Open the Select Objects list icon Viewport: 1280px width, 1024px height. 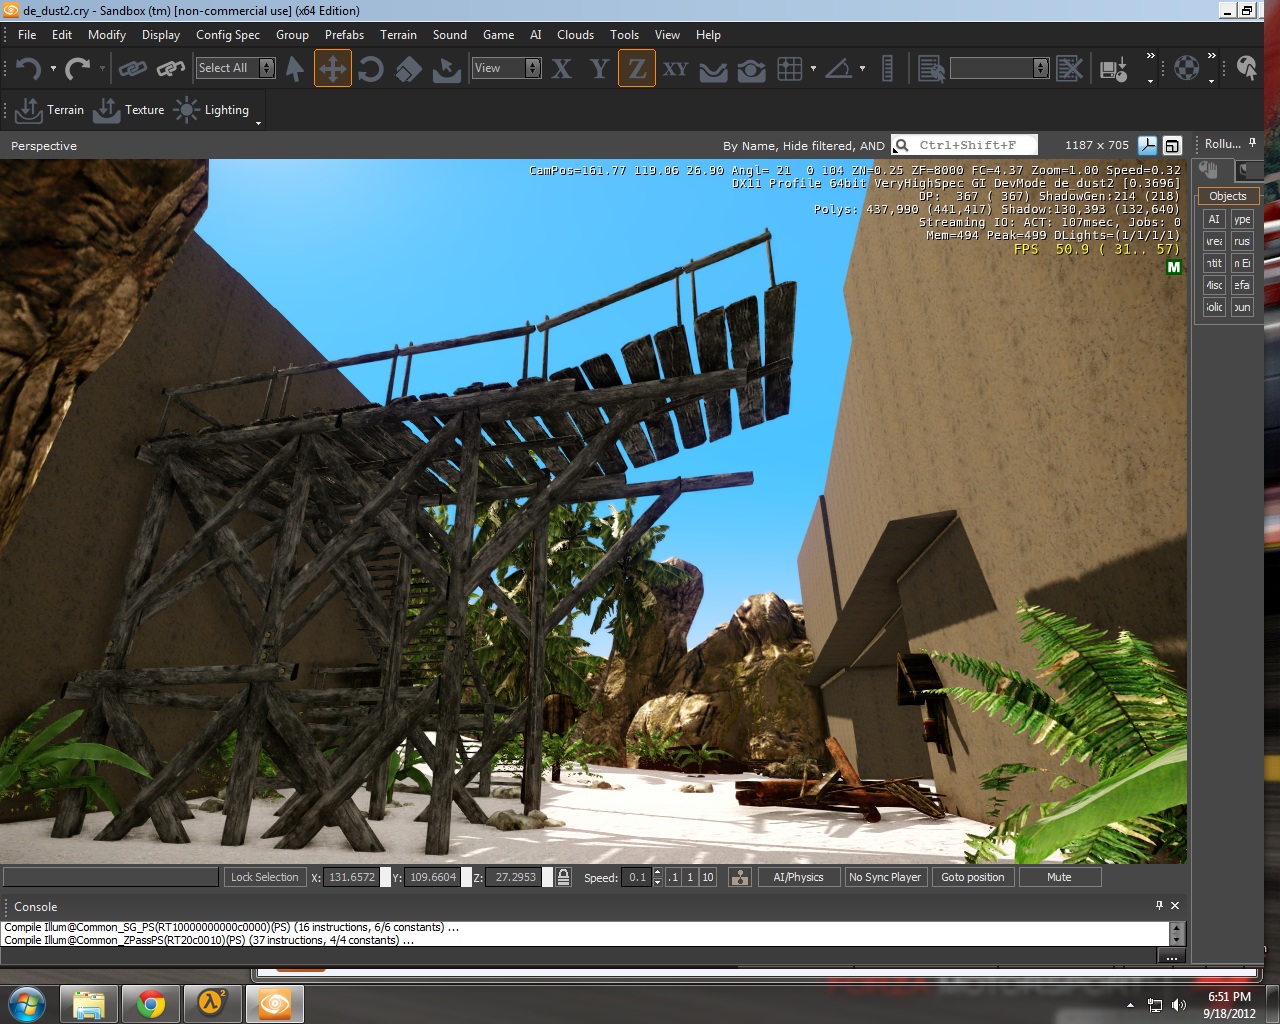coord(931,68)
